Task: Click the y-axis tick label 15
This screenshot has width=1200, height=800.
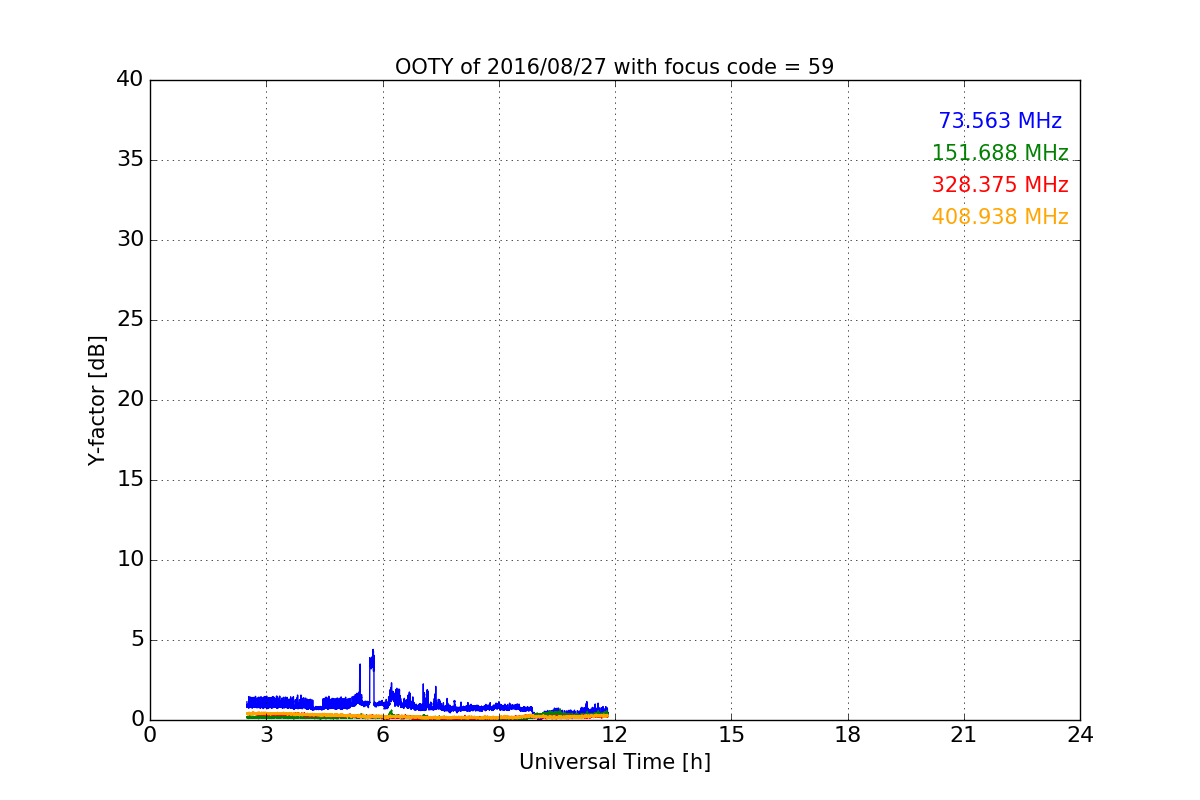Action: (130, 480)
